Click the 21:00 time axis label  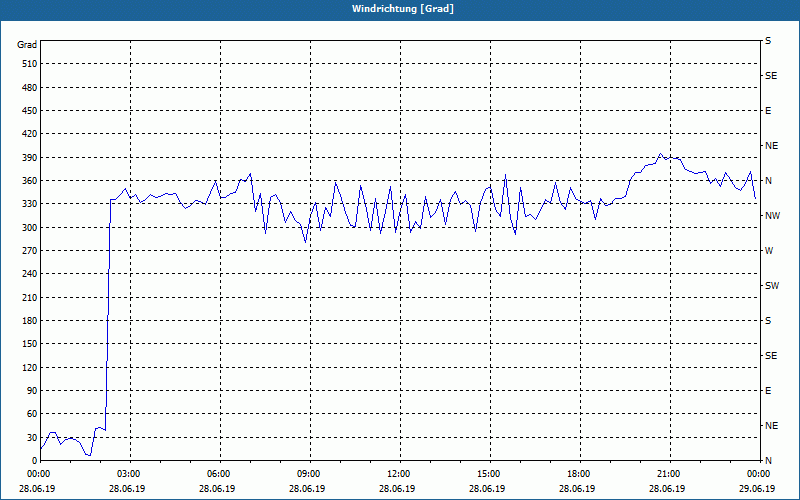point(668,473)
